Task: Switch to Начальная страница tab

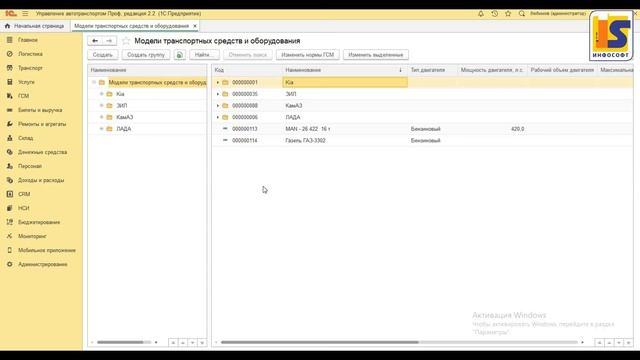Action: (x=35, y=26)
